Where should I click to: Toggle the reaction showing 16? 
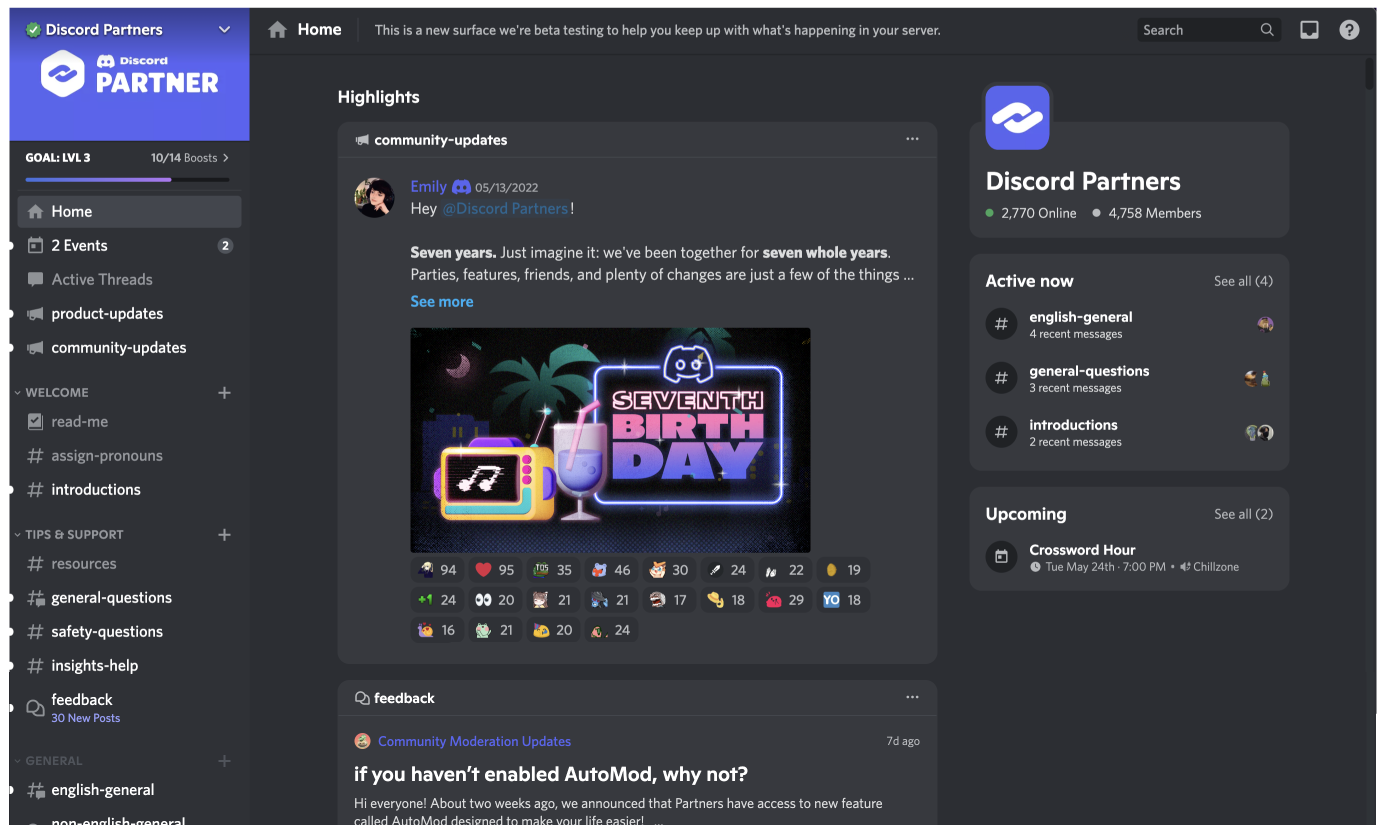(x=437, y=630)
